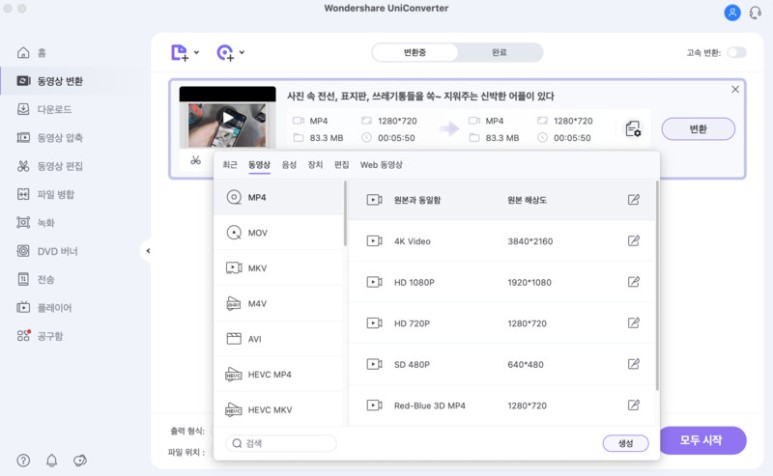Select the MKV format
Image resolution: width=773 pixels, height=476 pixels.
coord(279,268)
